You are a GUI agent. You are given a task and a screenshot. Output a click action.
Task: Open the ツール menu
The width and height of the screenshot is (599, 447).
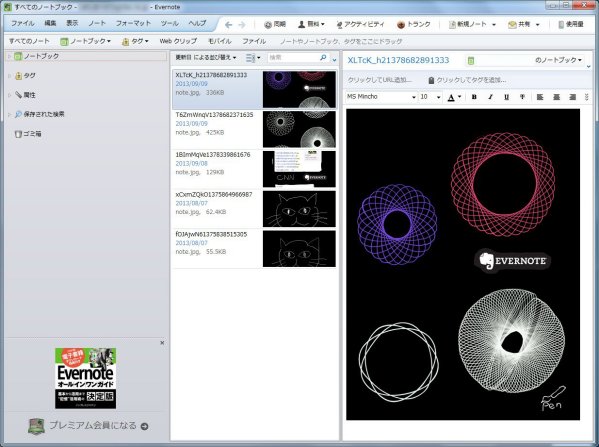click(170, 23)
